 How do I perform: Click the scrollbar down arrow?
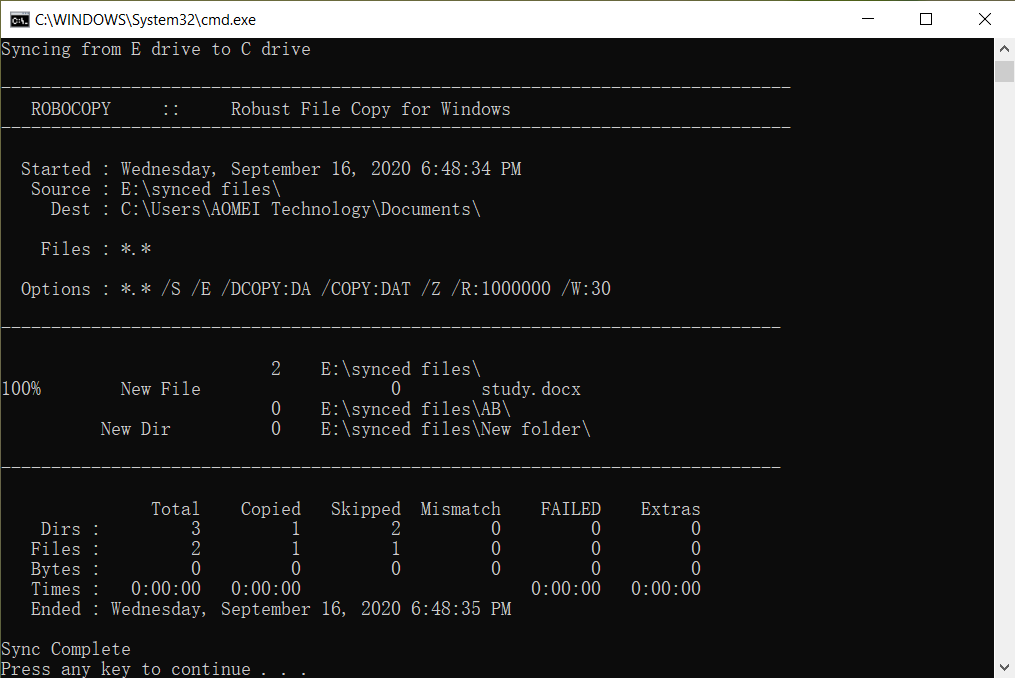coord(1004,667)
